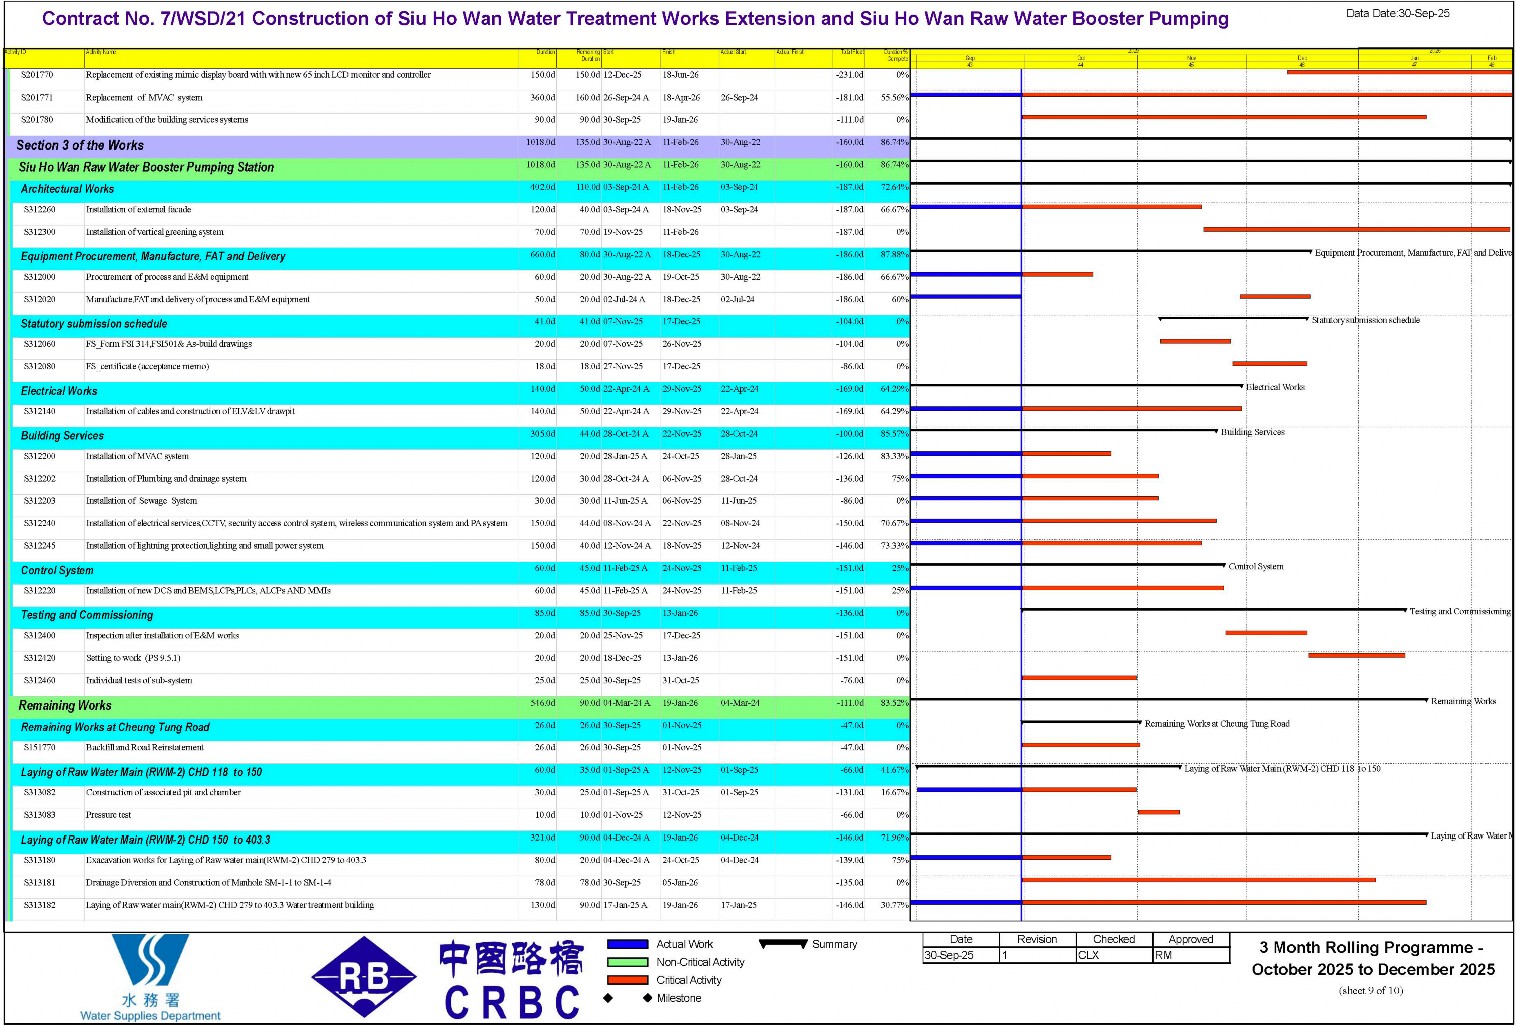Click the red bar for FS certificate (acceptance memo)

point(1270,363)
